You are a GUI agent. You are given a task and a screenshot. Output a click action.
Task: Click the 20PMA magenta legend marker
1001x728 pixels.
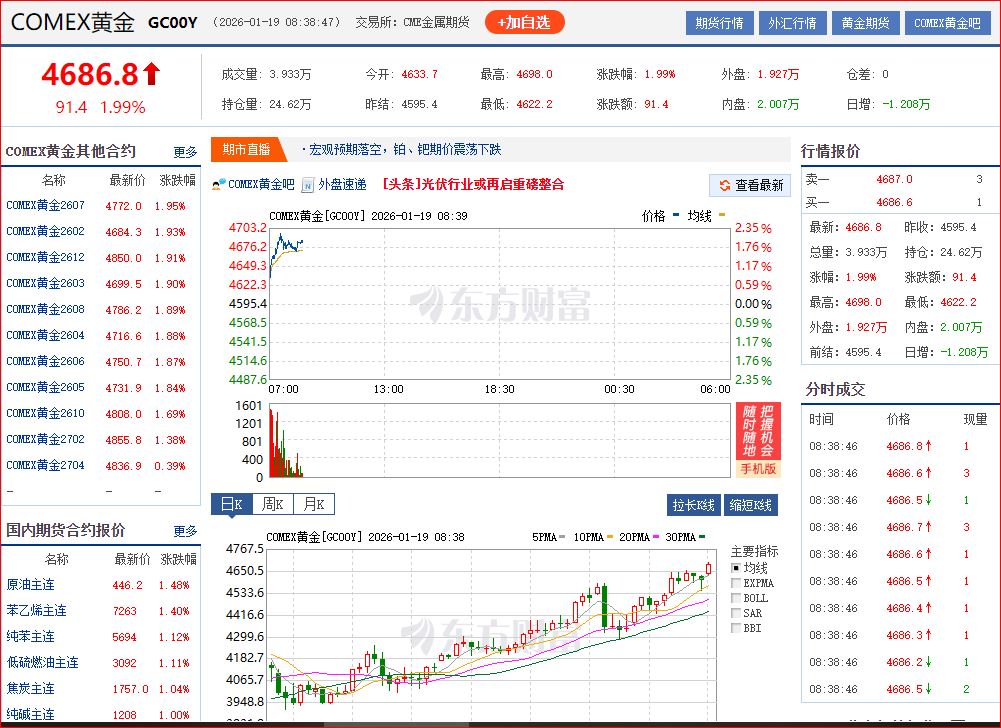(655, 537)
